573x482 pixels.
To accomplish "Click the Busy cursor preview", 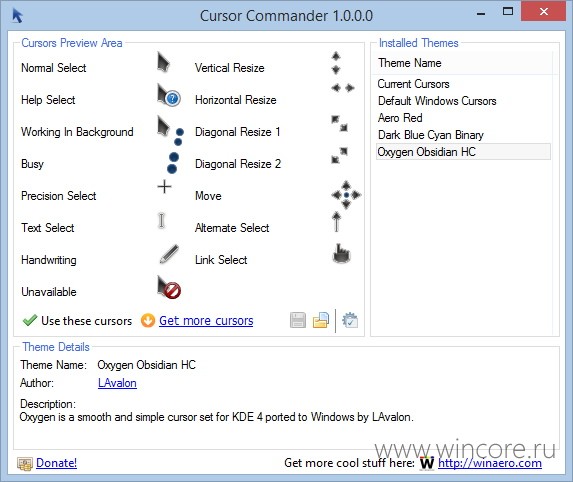I will (x=172, y=163).
